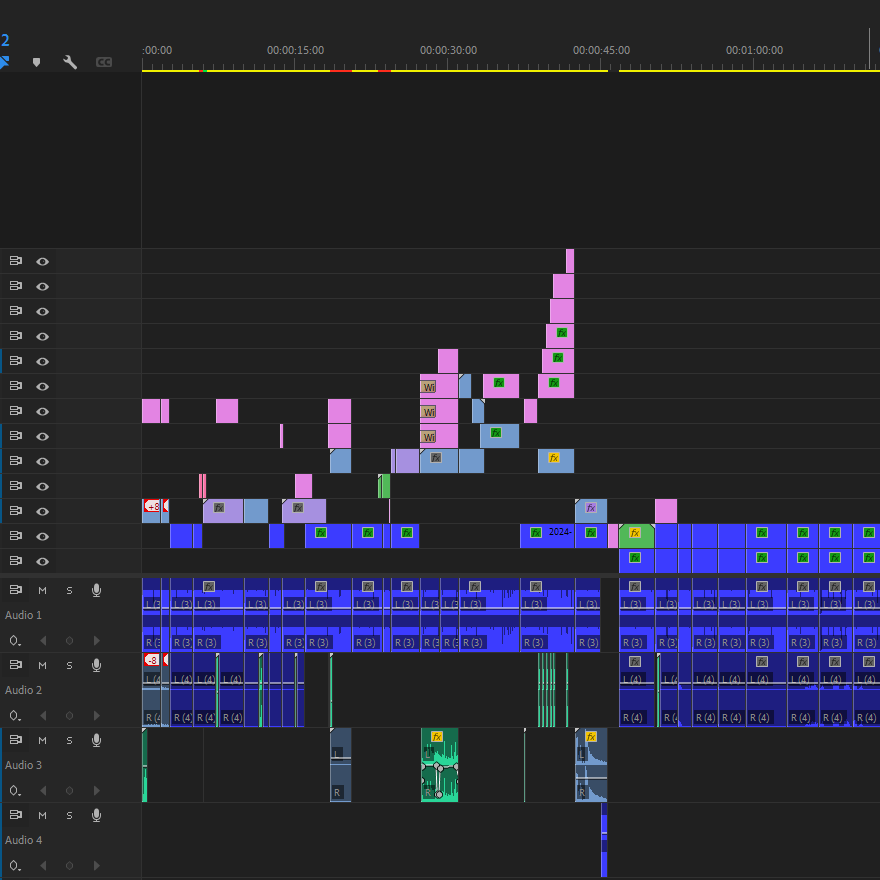Image resolution: width=880 pixels, height=880 pixels.
Task: Click the CC caption track options icon
Action: (x=104, y=62)
